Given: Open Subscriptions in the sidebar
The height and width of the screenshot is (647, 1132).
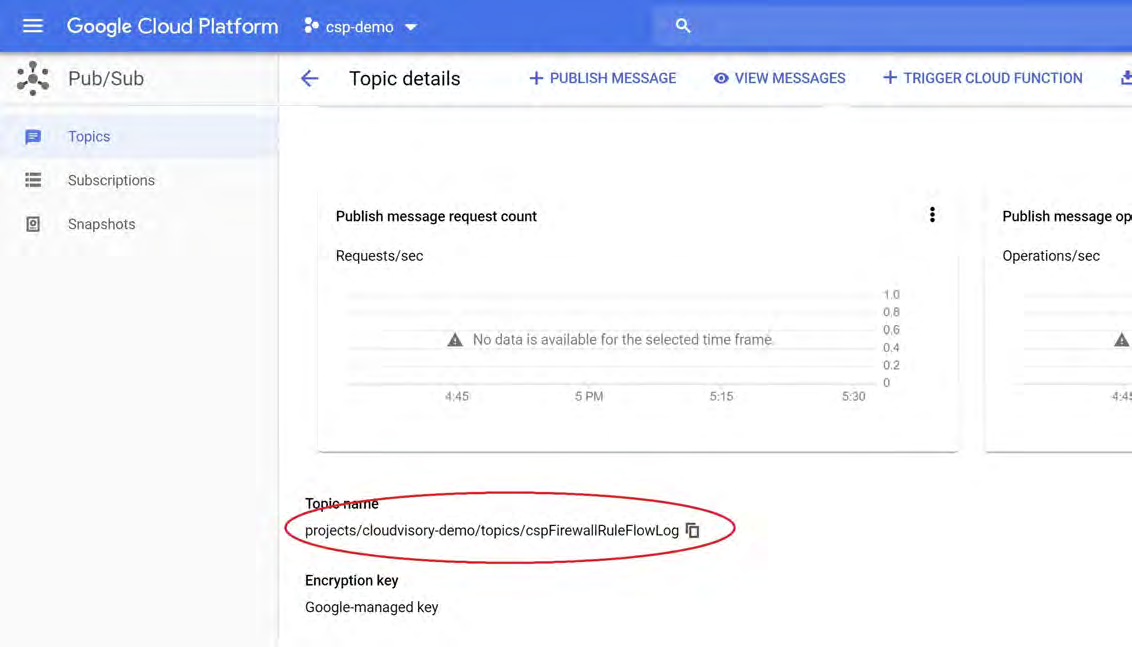Looking at the screenshot, I should (x=139, y=180).
